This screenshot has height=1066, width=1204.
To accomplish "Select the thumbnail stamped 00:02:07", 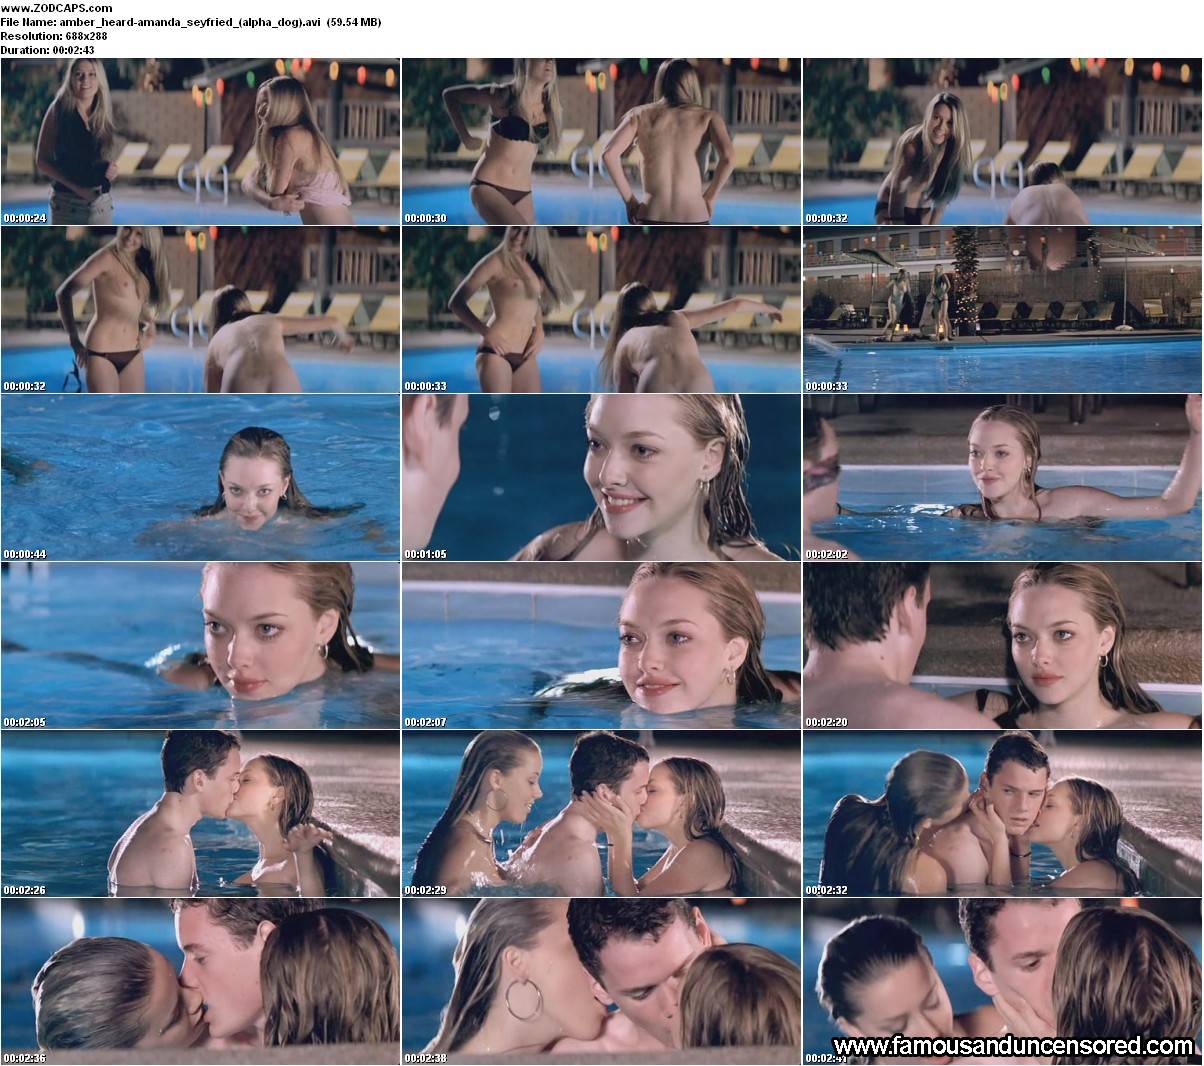I will pos(601,645).
